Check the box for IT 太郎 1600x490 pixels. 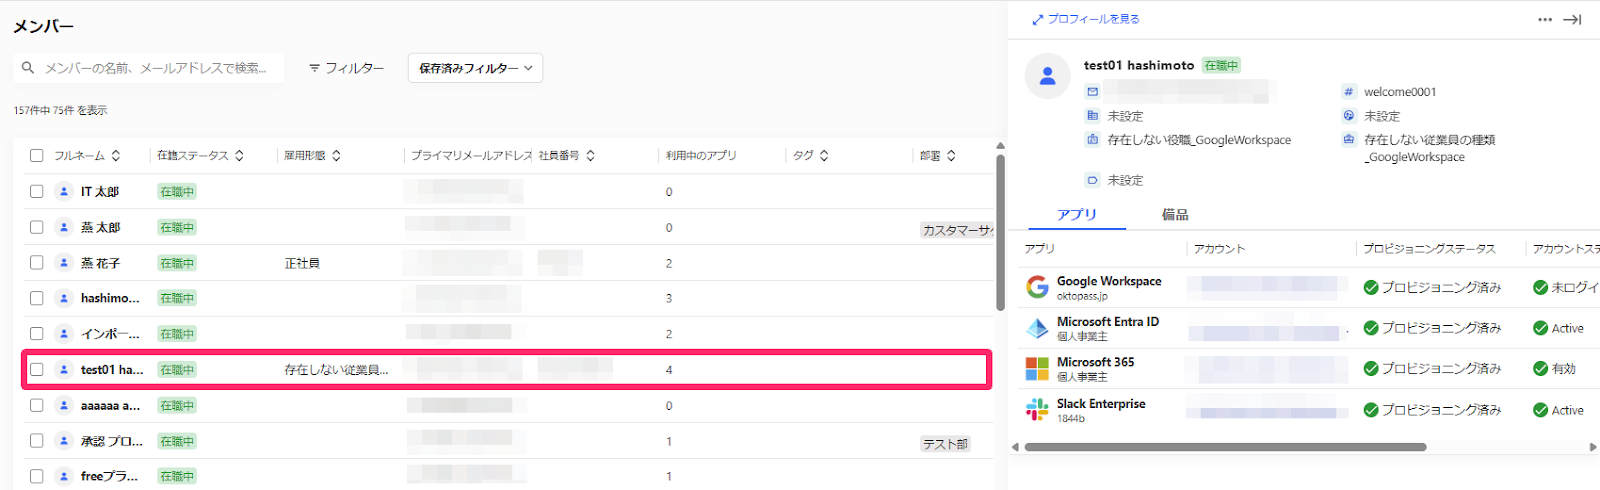(x=37, y=191)
